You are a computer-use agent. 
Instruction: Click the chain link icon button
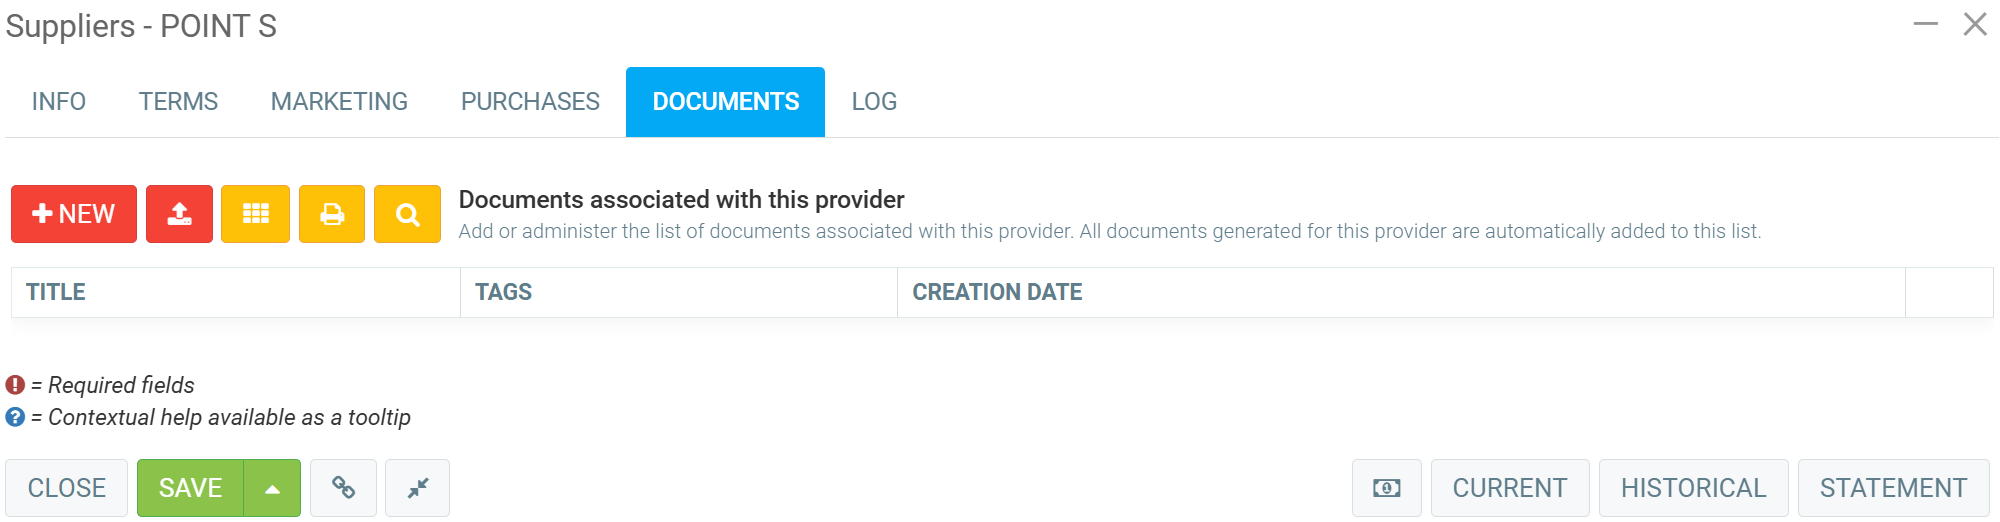(343, 488)
